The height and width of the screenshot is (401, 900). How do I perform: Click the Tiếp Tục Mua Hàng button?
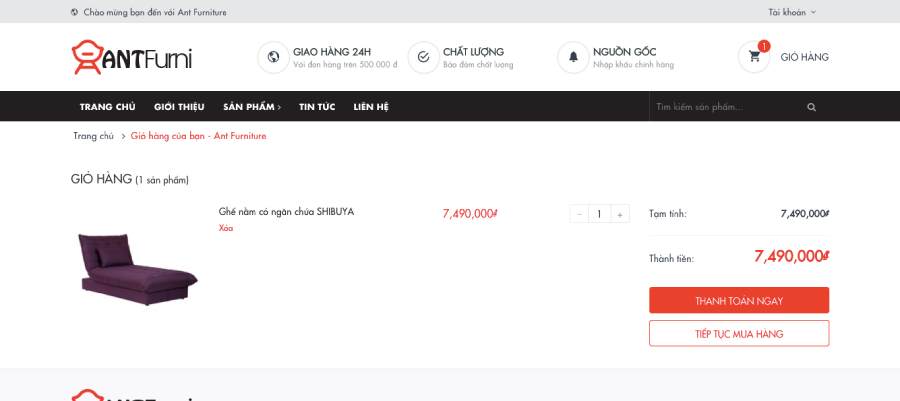click(x=739, y=333)
